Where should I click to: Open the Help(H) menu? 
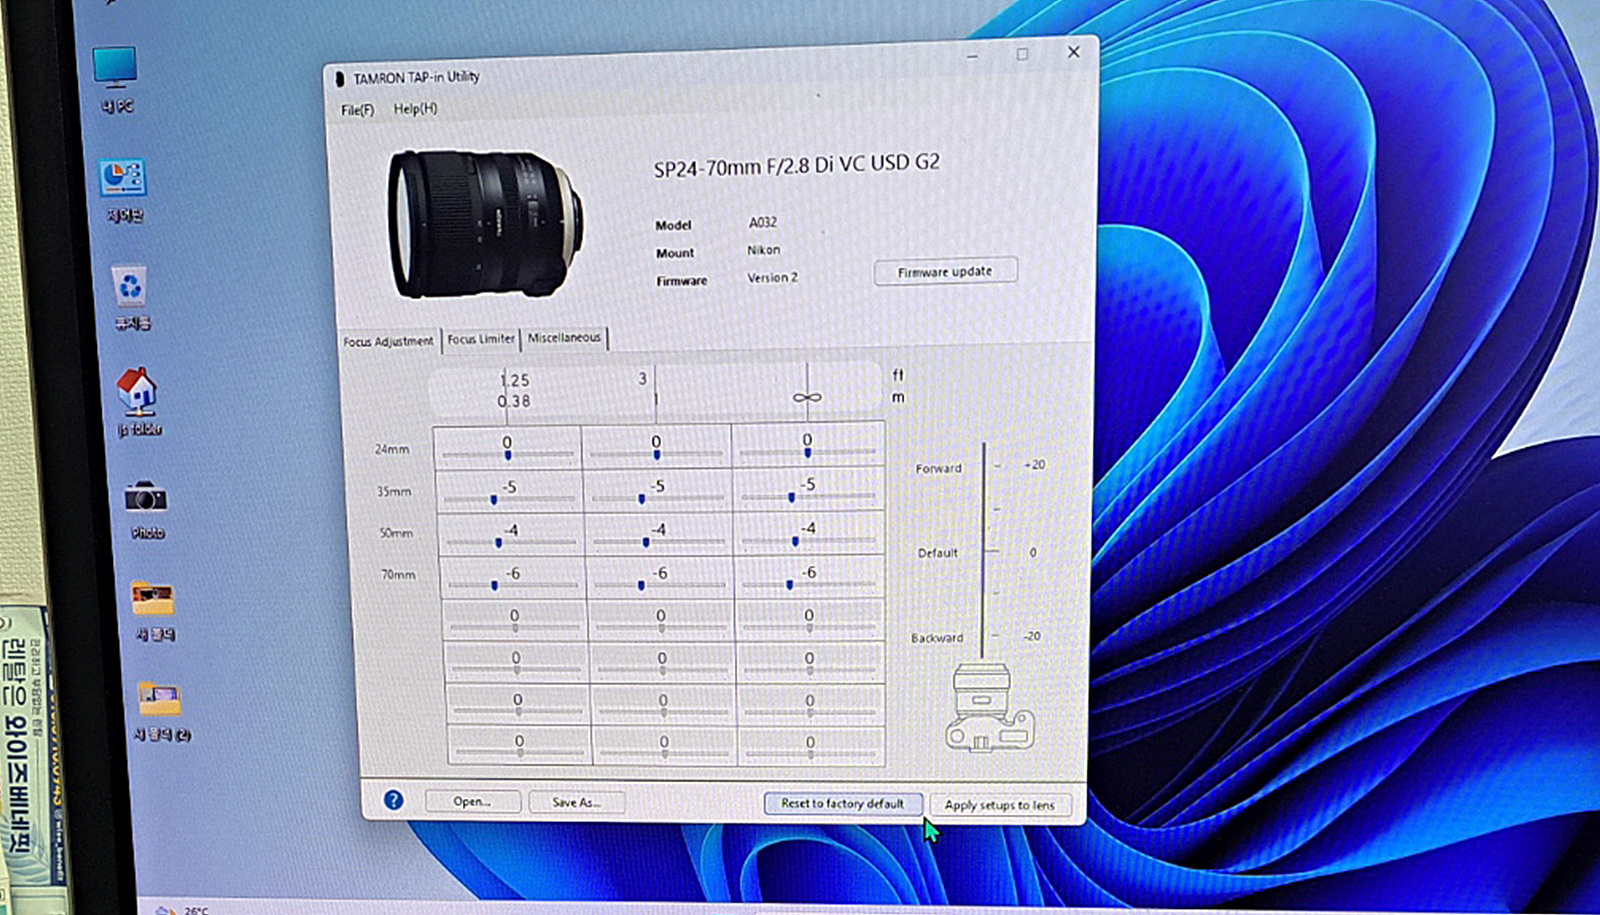click(x=415, y=109)
